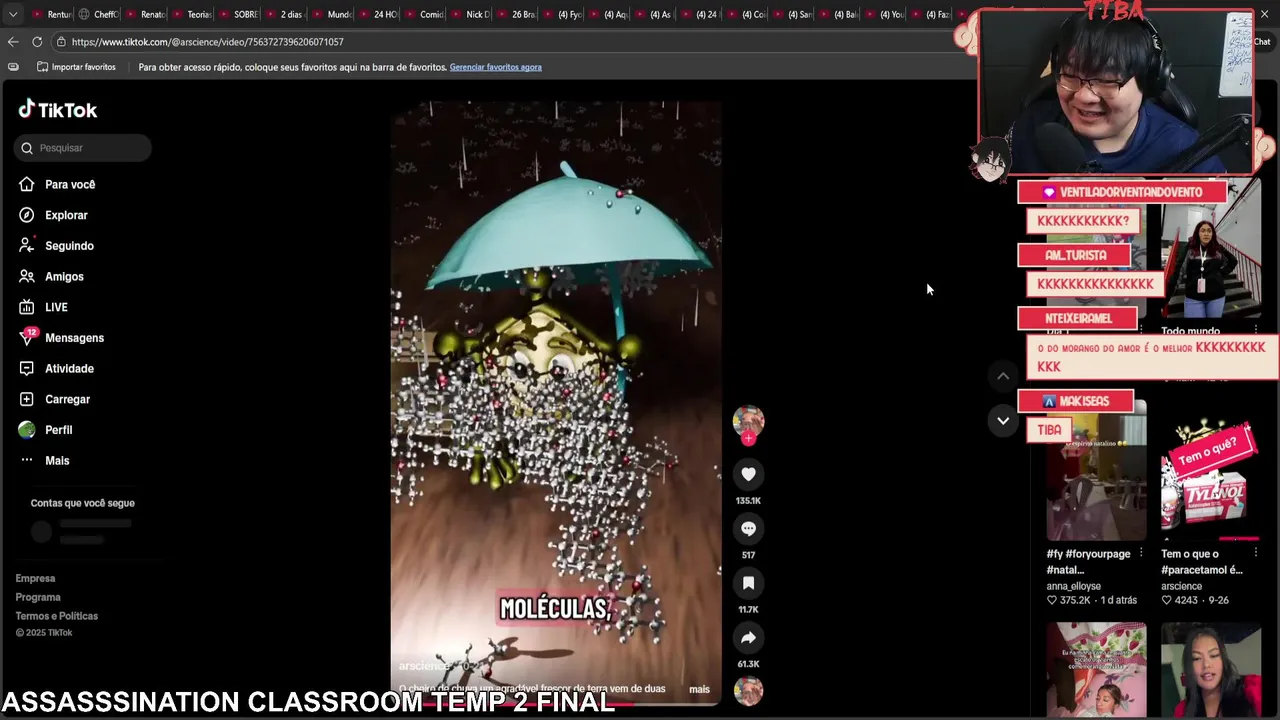
Task: Open the sound disc below share count
Action: pos(748,691)
